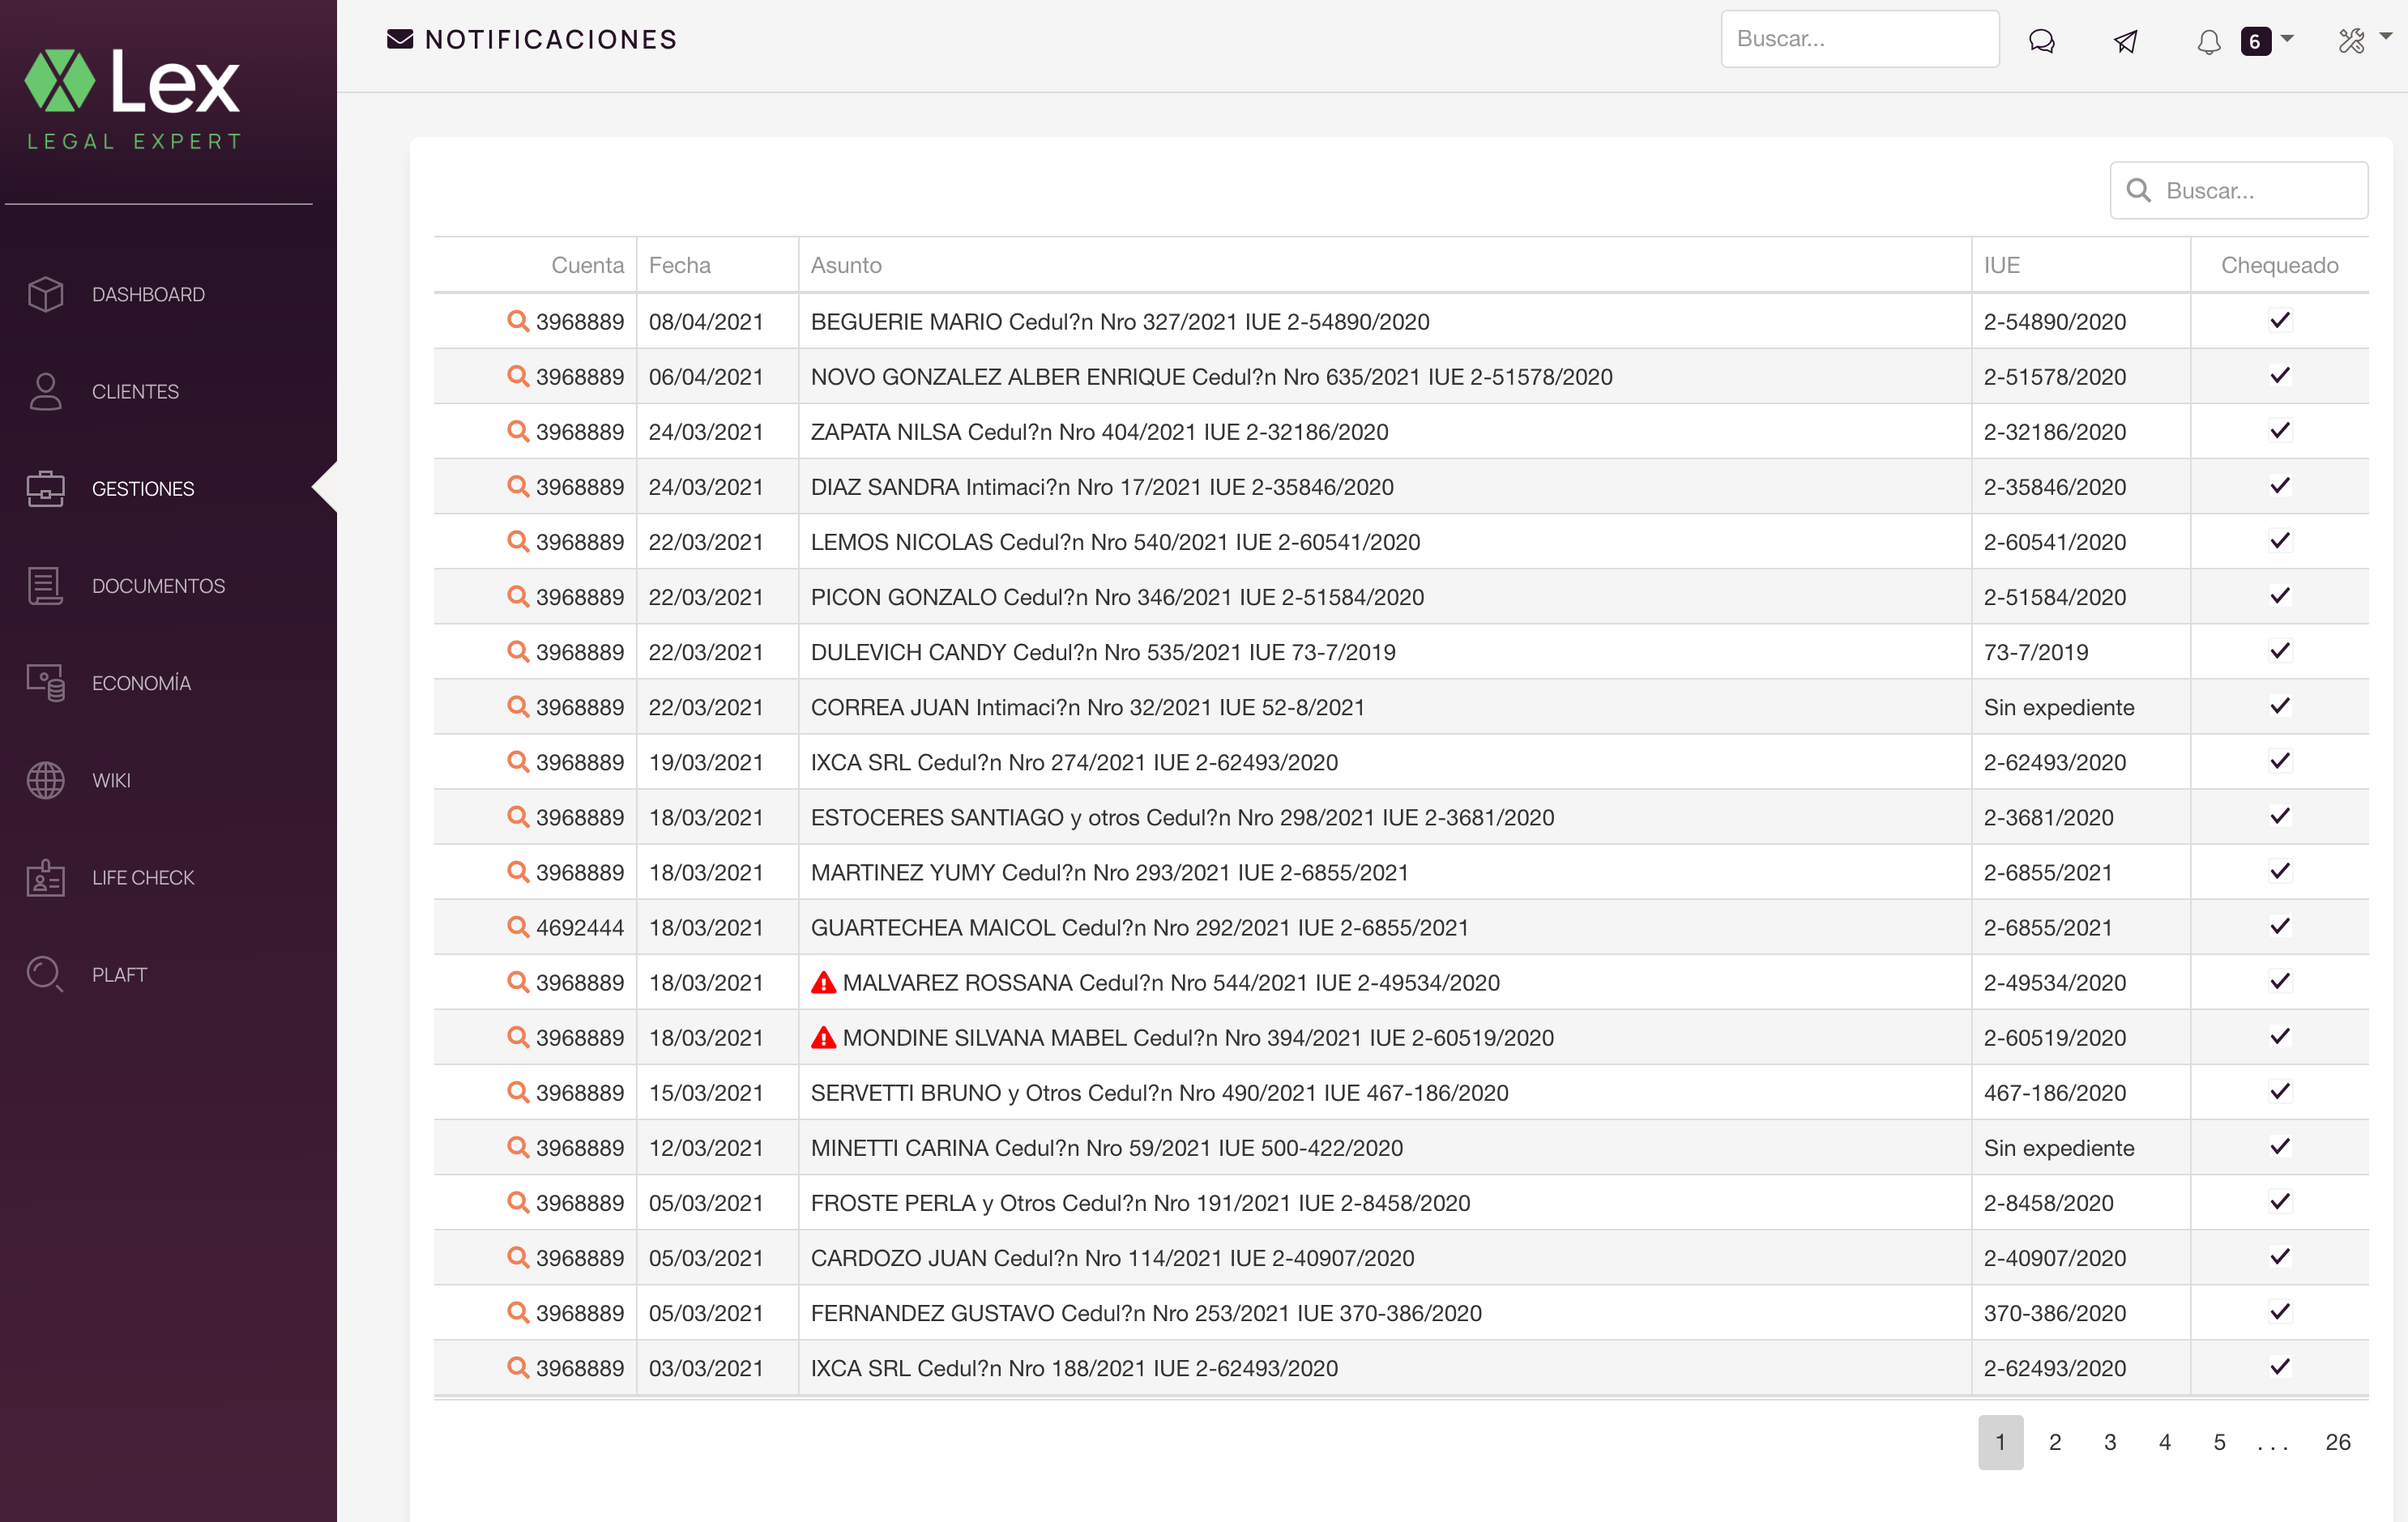Open details magnifier for MINETTI CARINA row
The width and height of the screenshot is (2408, 1522).
click(x=518, y=1147)
